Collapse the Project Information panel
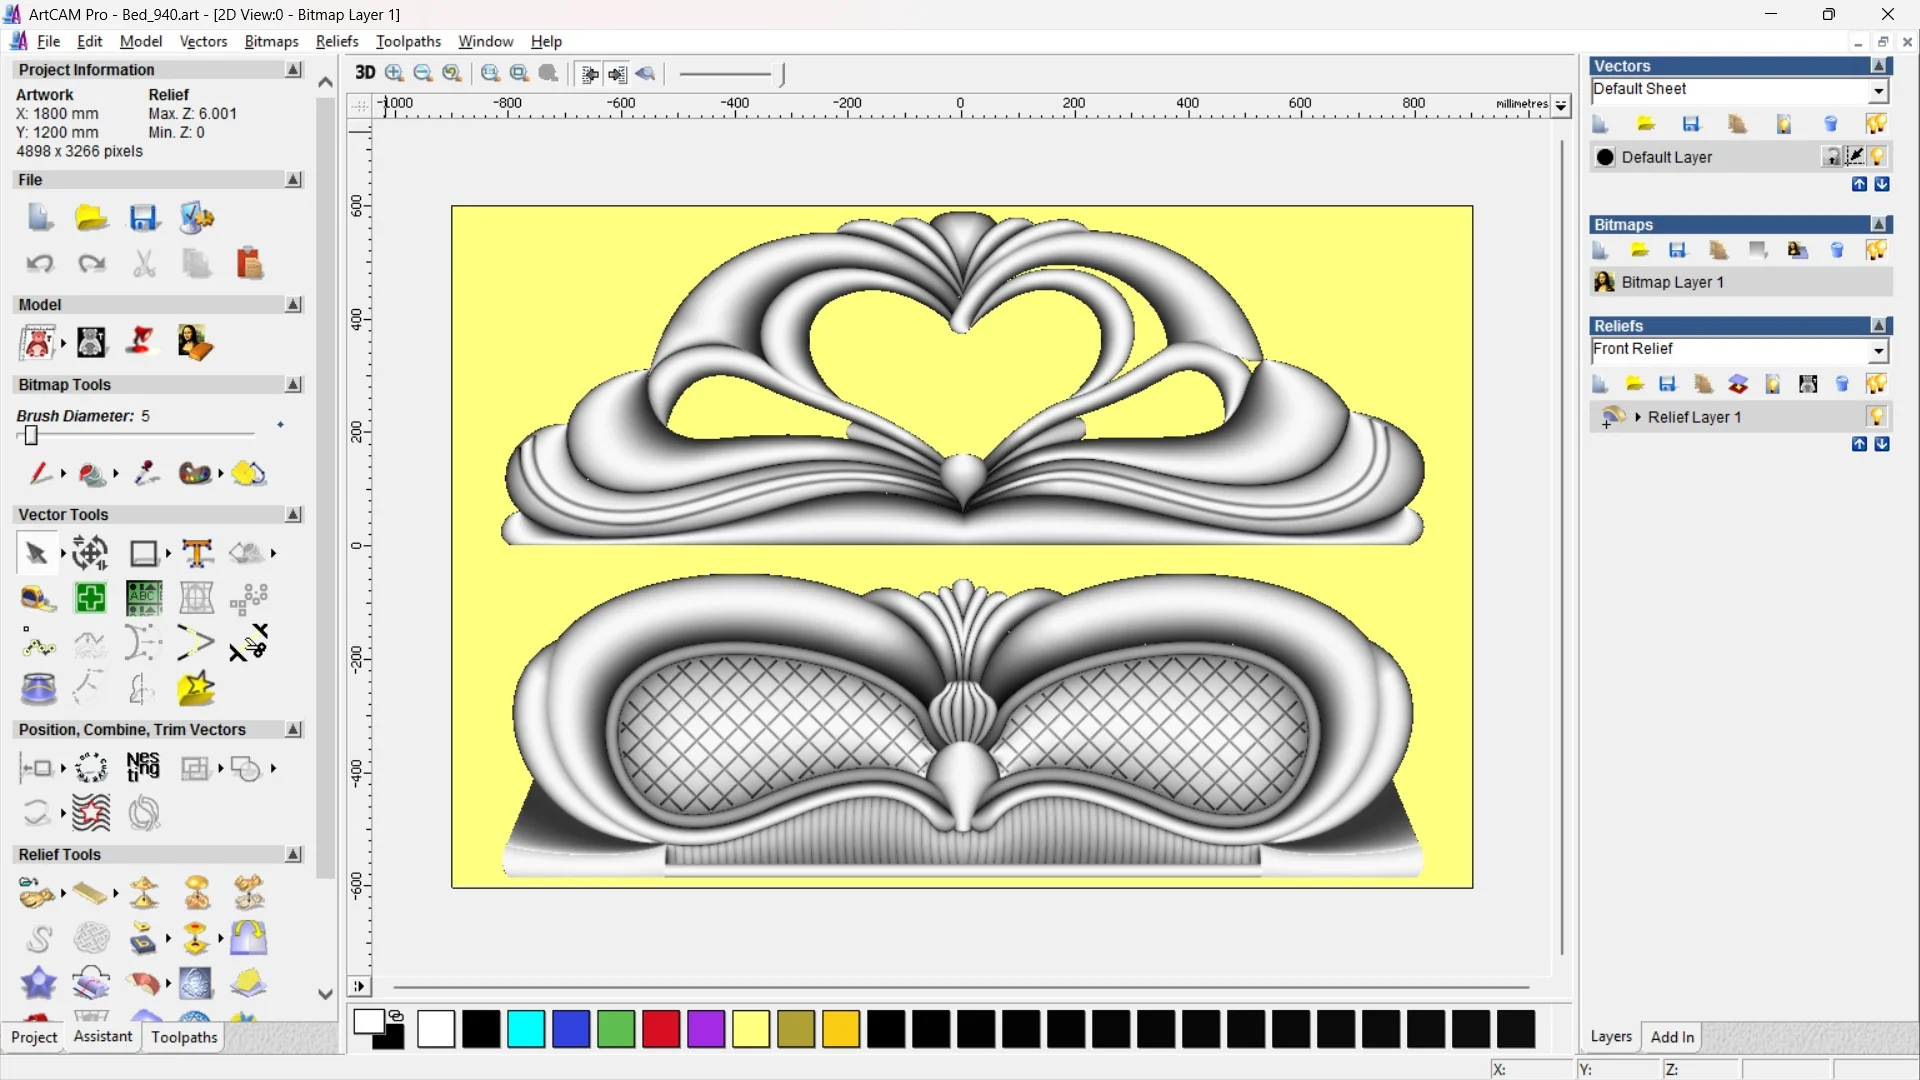This screenshot has width=1920, height=1080. coord(293,70)
